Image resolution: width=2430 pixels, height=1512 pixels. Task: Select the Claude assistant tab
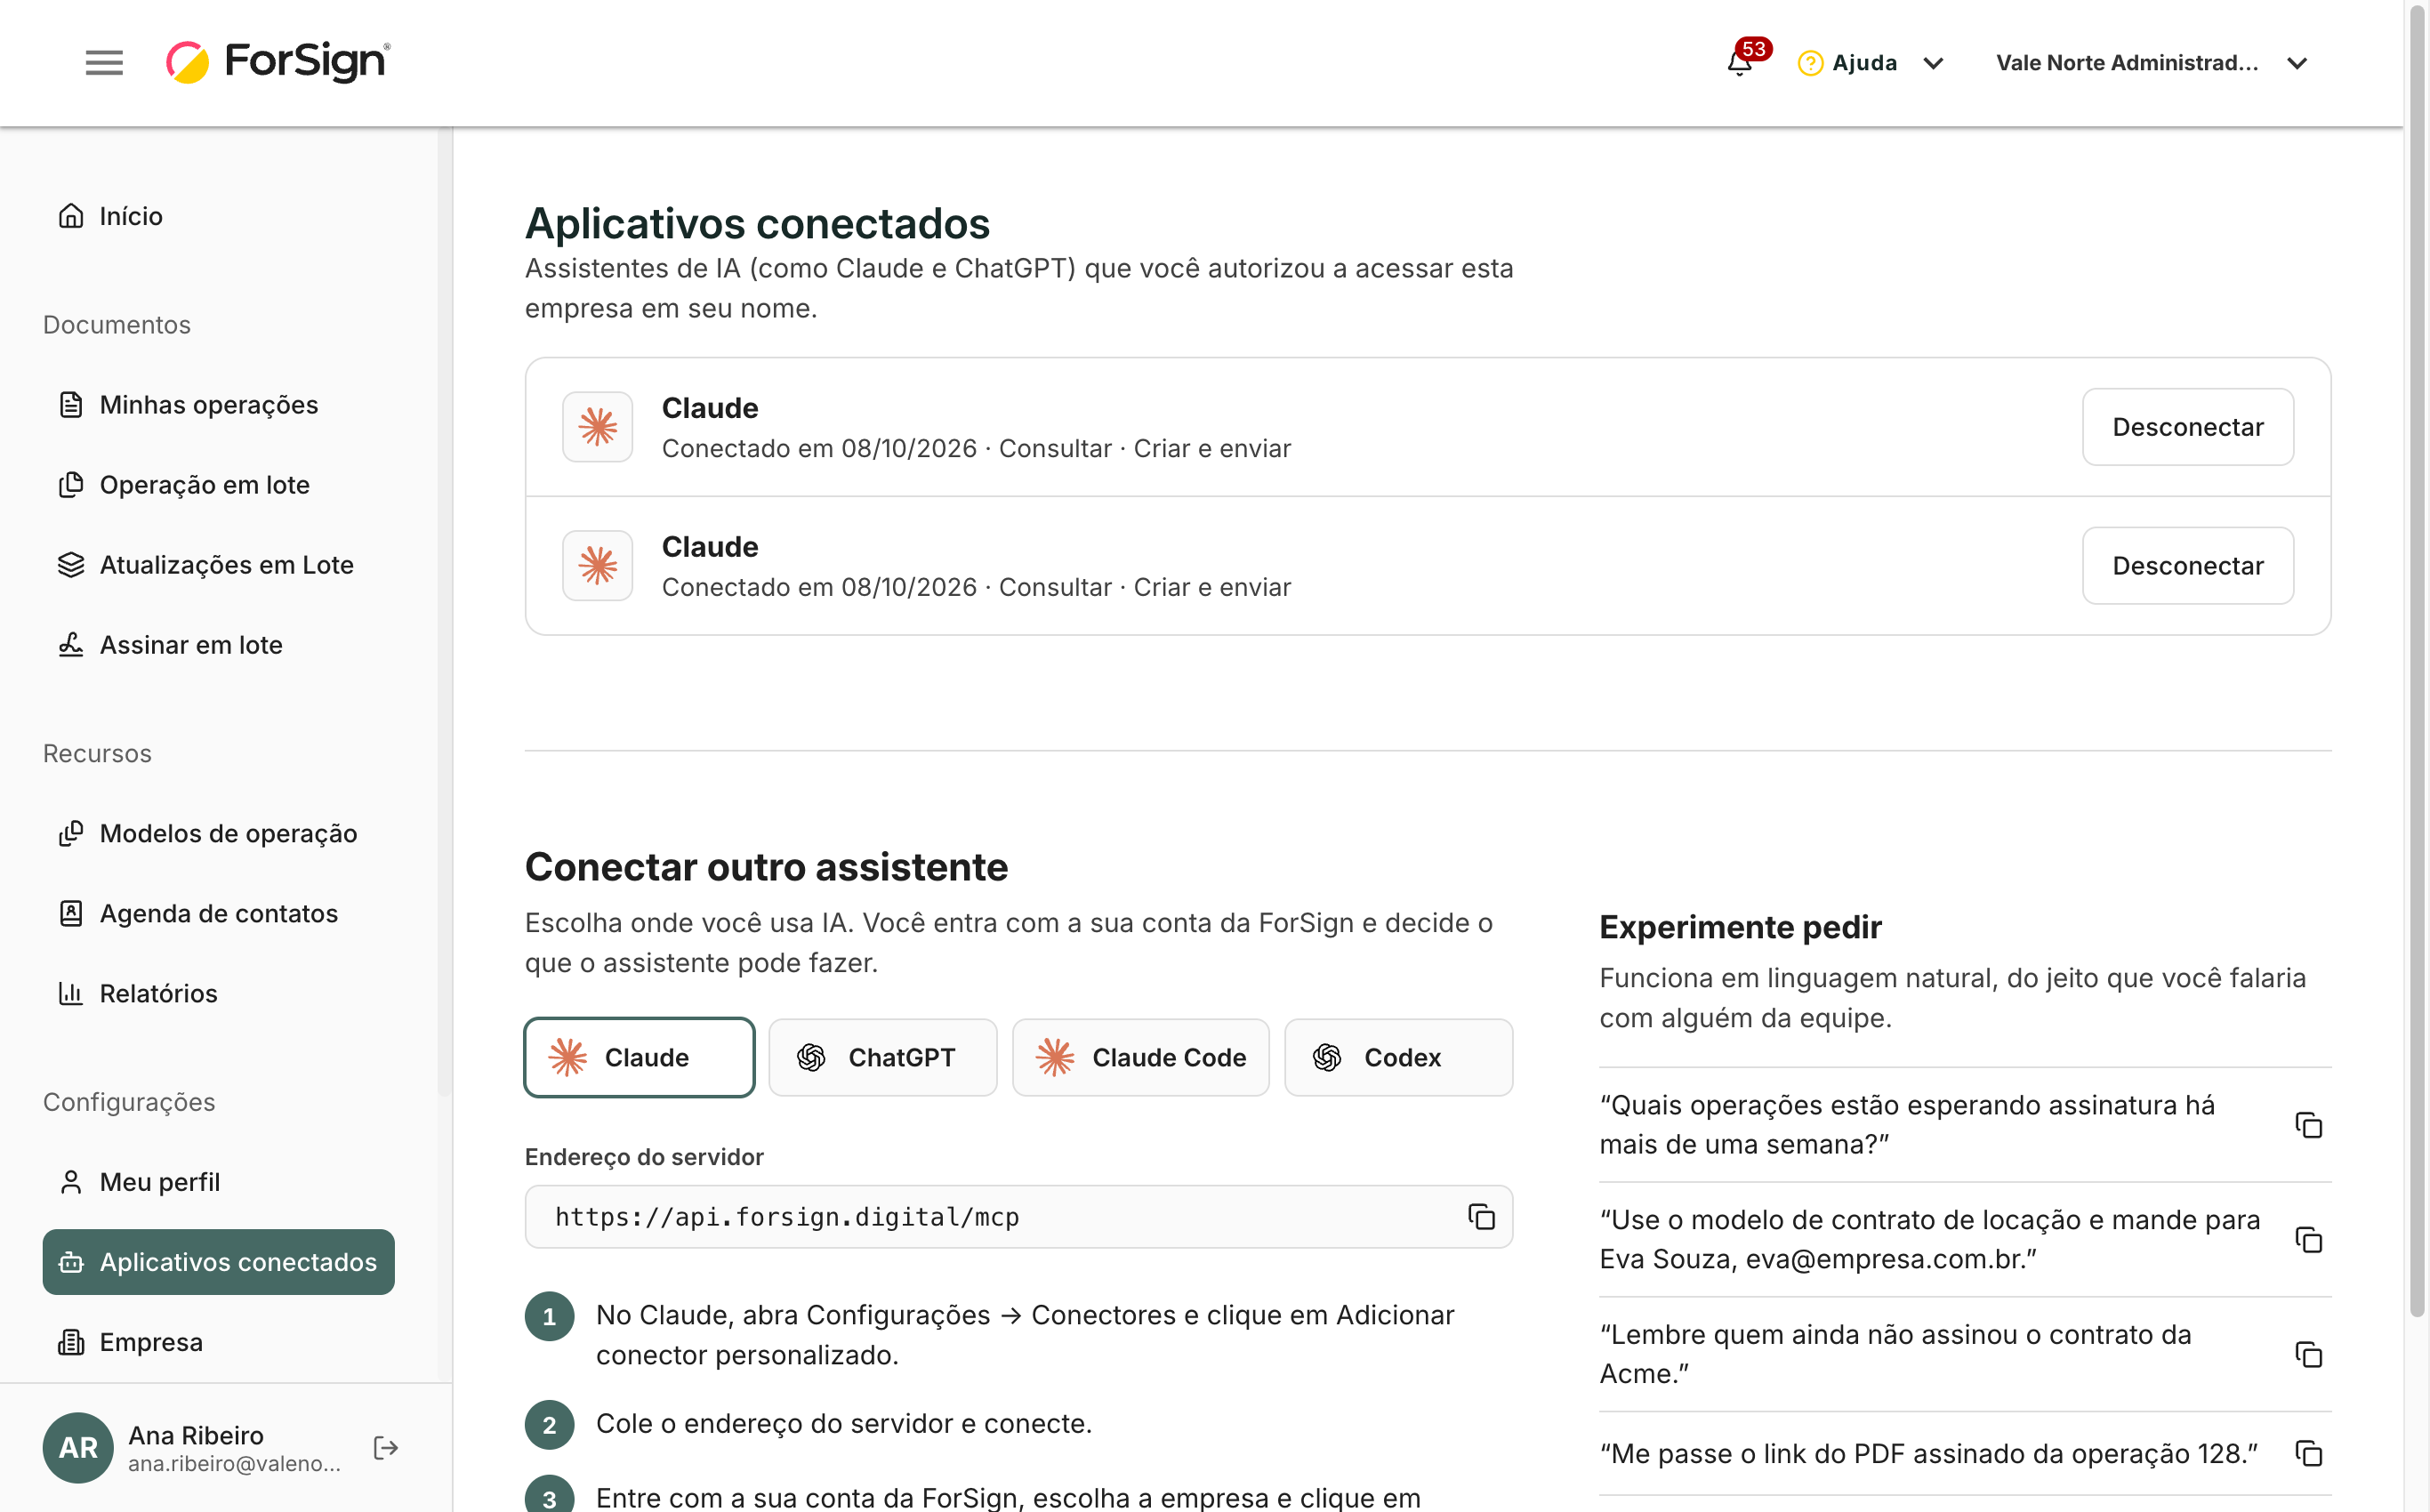coord(639,1058)
